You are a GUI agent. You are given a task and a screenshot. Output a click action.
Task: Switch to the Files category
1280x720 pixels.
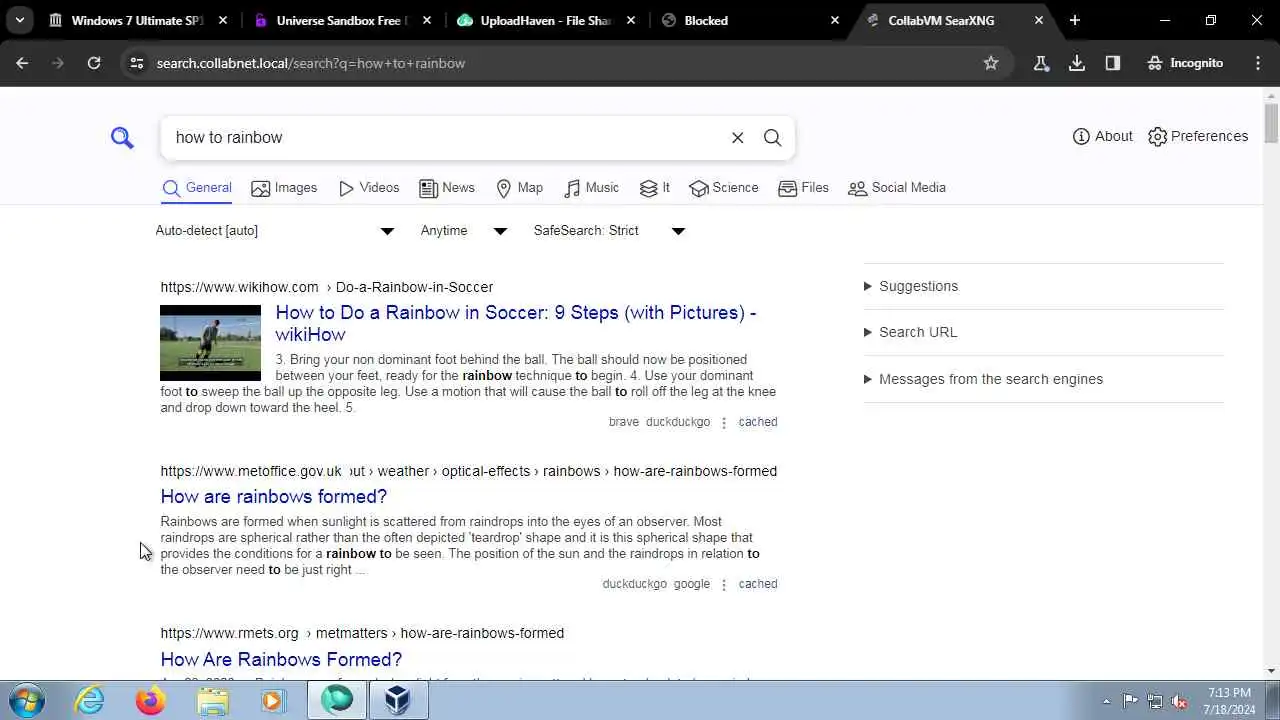[804, 188]
